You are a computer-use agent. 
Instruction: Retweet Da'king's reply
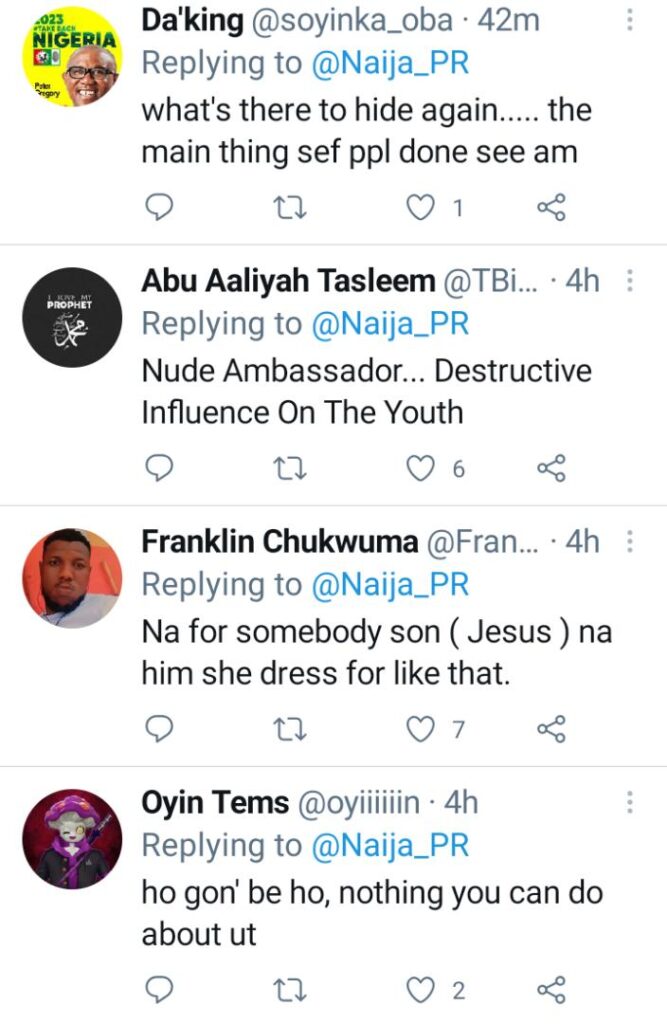tap(291, 207)
